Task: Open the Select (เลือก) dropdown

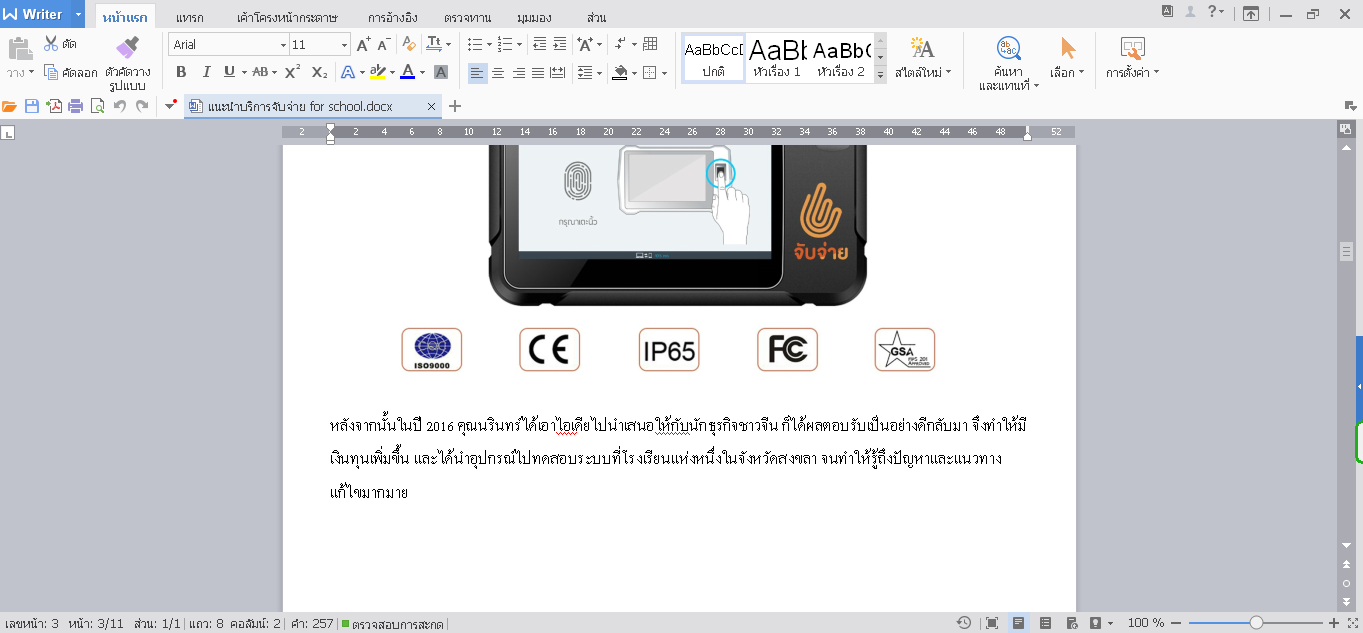Action: (x=1067, y=58)
